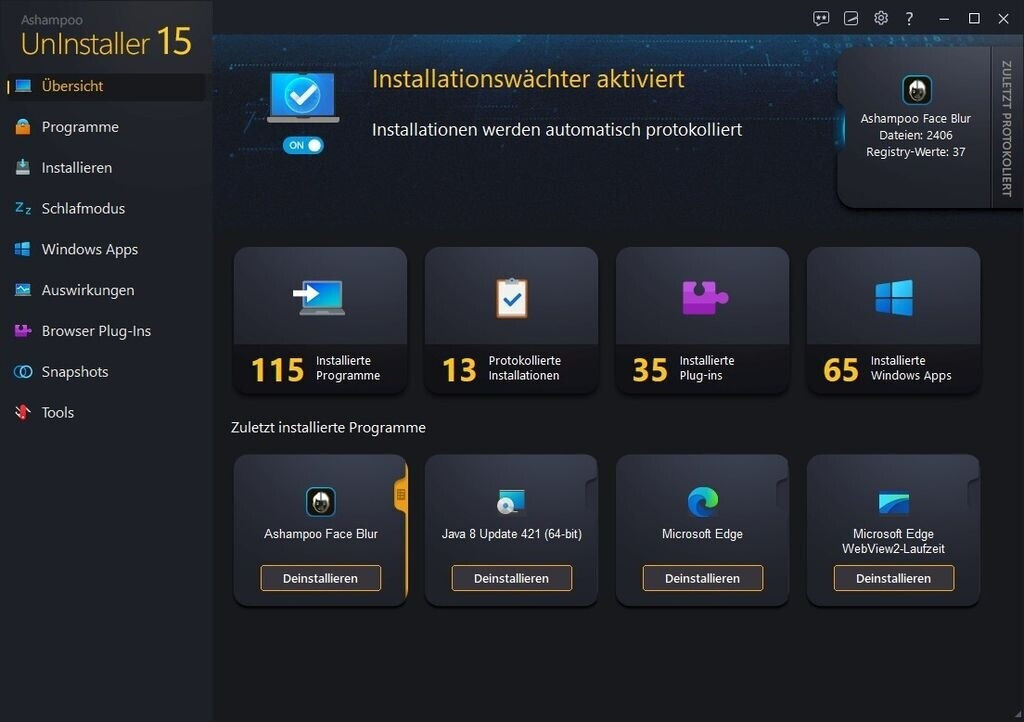Open Protokollierte Installationen clipboard tile
The height and width of the screenshot is (722, 1024).
click(x=511, y=320)
